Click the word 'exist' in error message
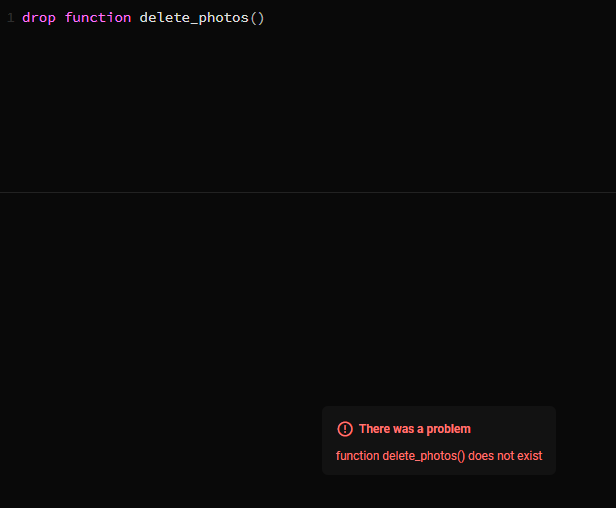 pos(529,456)
